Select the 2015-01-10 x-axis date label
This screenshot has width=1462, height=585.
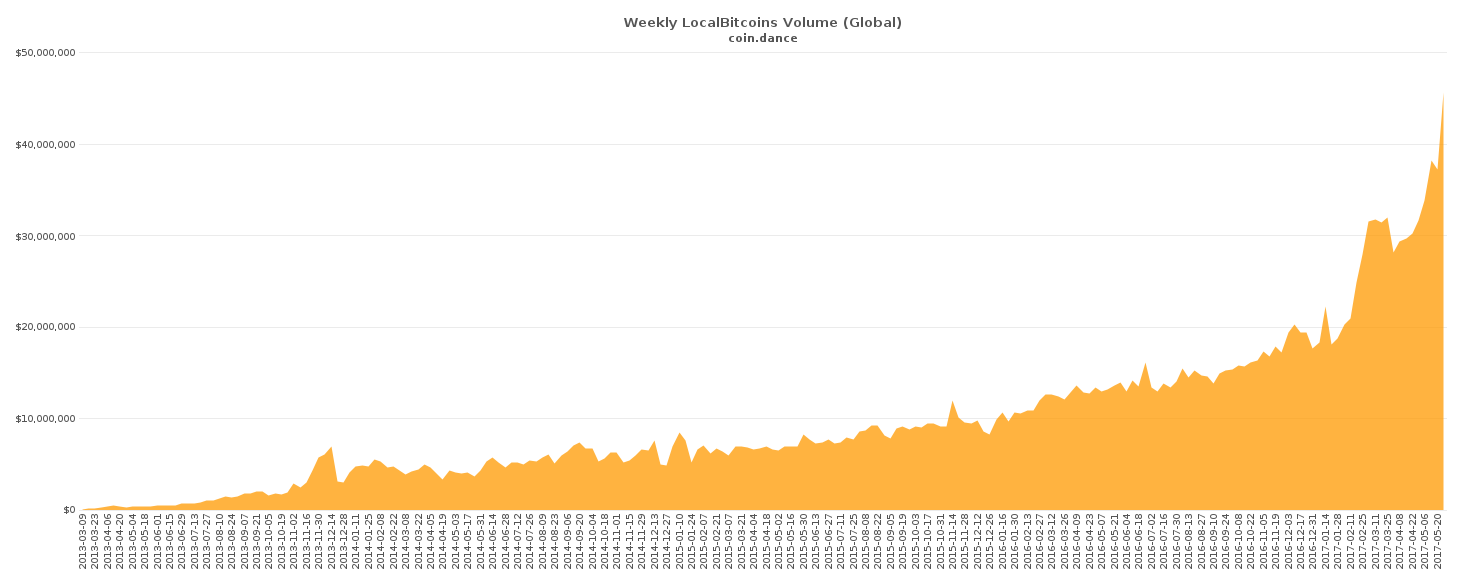(680, 542)
